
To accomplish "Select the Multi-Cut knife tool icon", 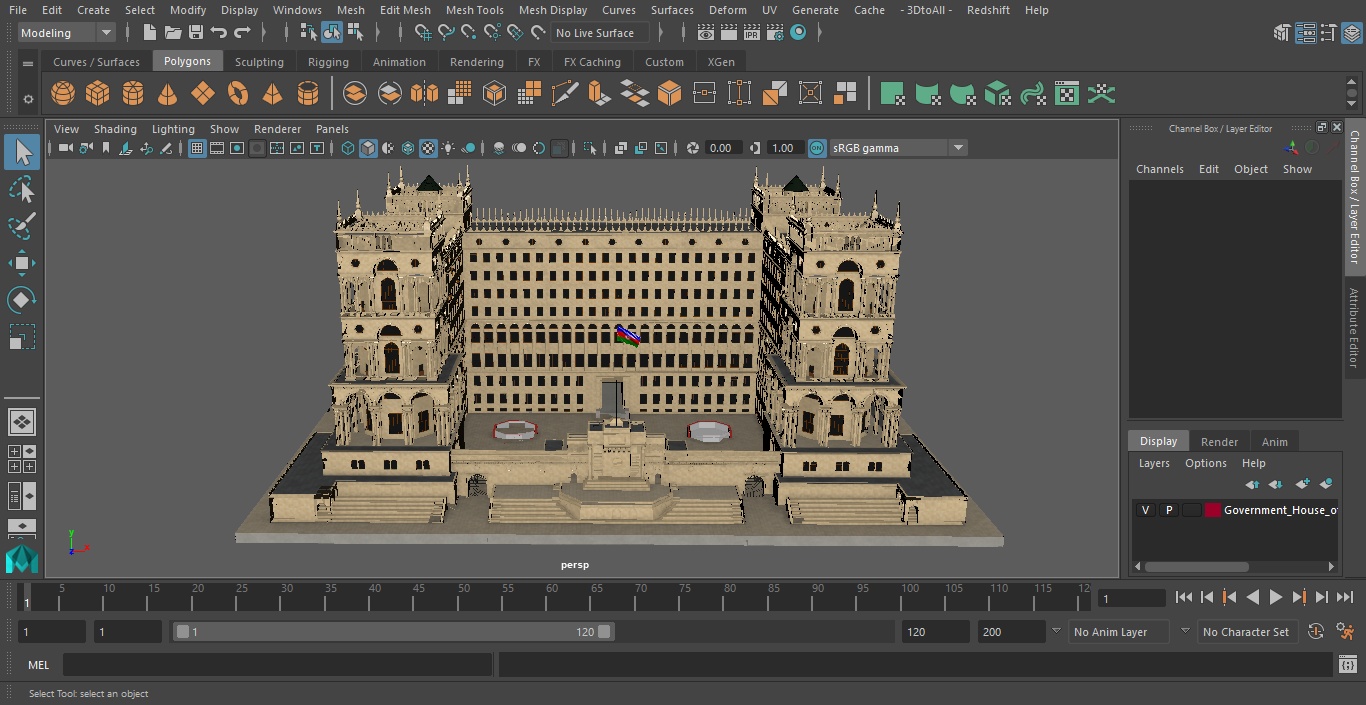I will pos(565,94).
